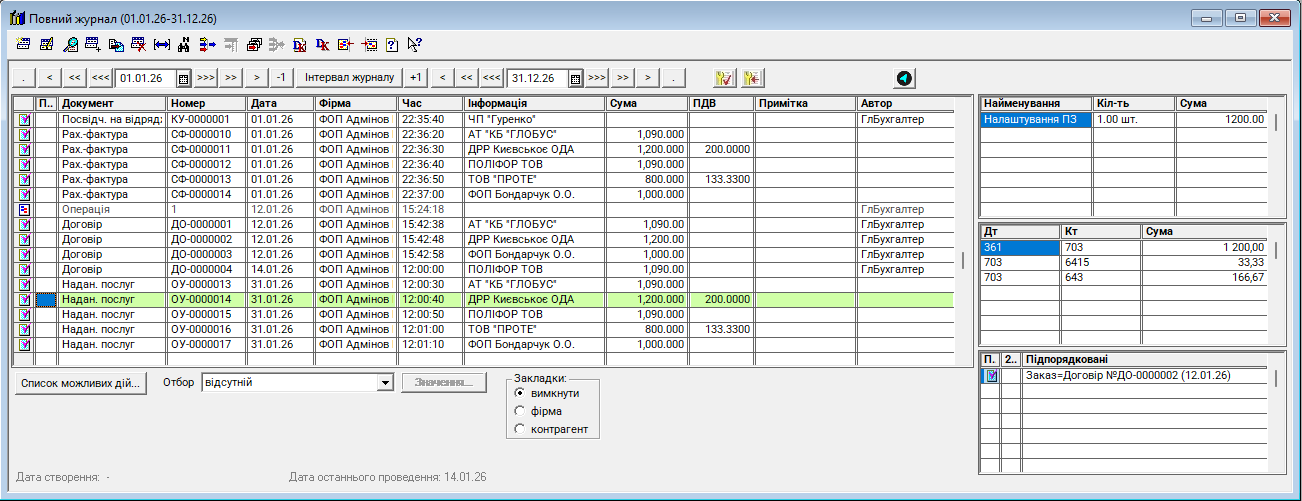Image resolution: width=1302 pixels, height=501 pixels.
Task: Select the 'фірма' bookmarks radio button
Action: pyautogui.click(x=519, y=411)
